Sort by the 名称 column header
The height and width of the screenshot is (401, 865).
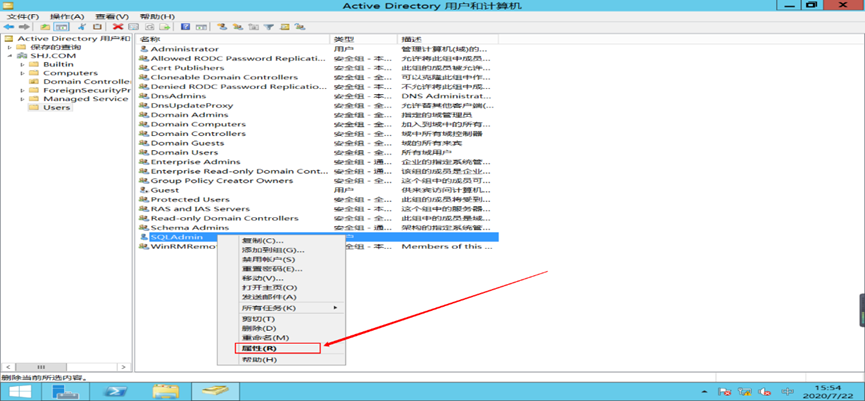[232, 39]
